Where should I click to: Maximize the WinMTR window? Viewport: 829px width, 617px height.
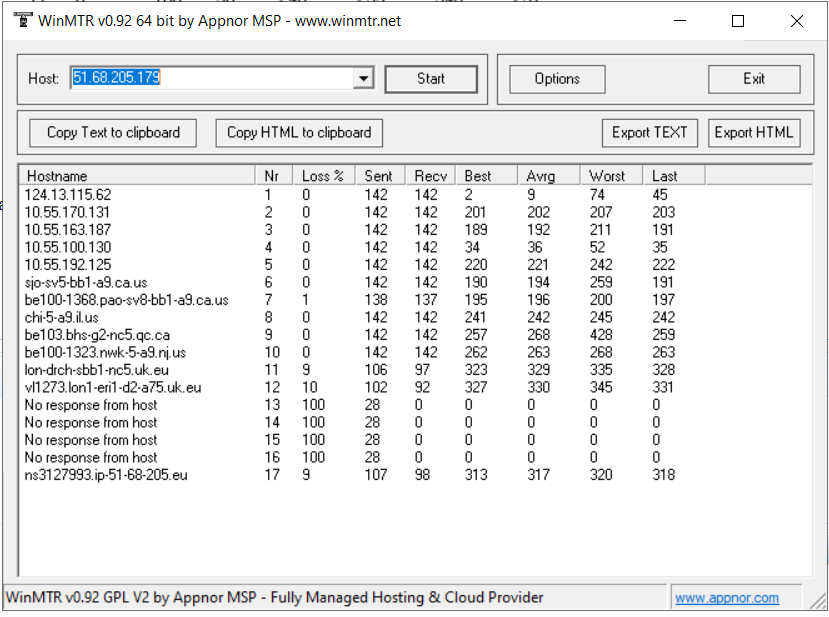[738, 21]
